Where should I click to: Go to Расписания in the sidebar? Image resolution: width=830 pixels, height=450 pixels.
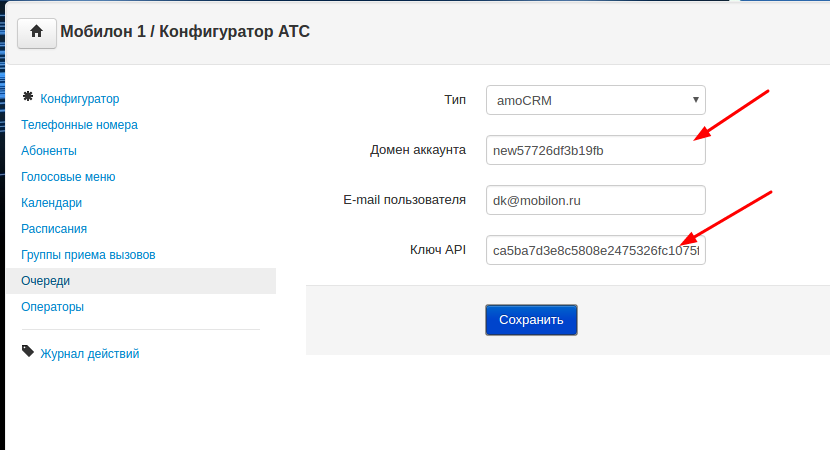(x=54, y=229)
